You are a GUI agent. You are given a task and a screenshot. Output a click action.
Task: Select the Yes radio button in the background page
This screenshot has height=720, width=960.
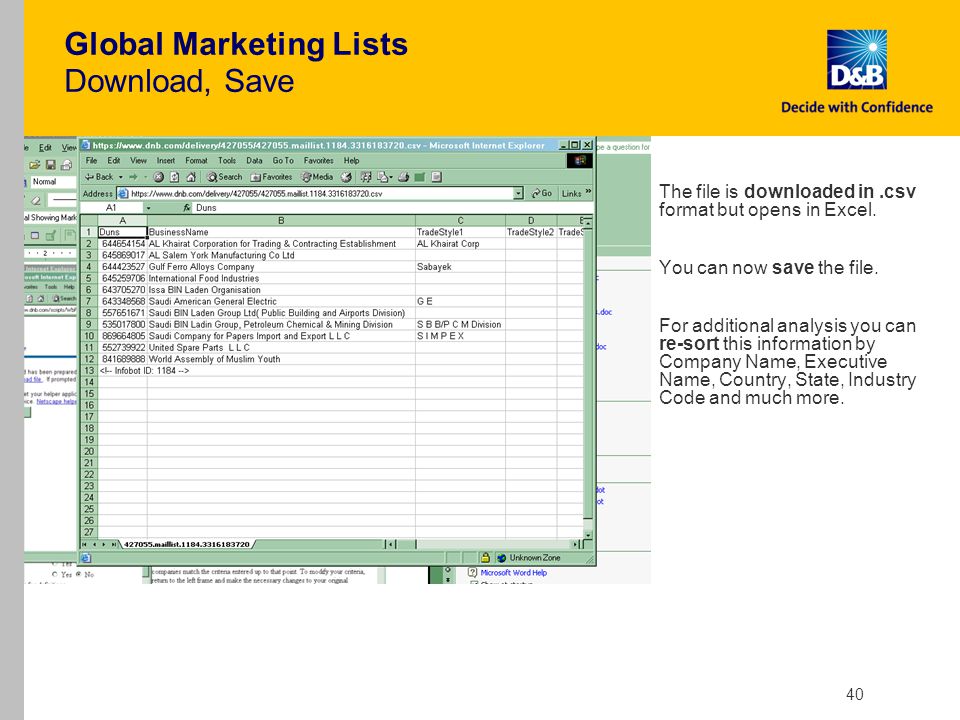[55, 574]
